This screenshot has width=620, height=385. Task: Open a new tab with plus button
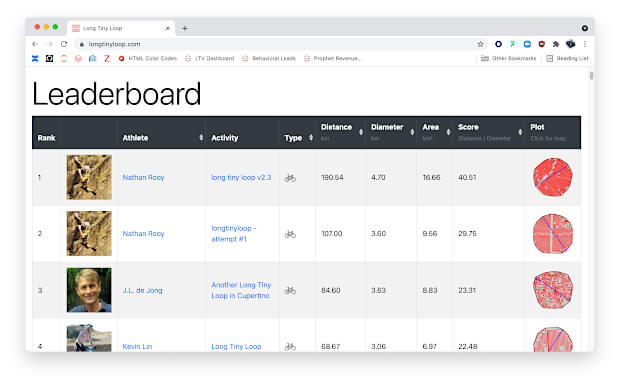[x=185, y=28]
